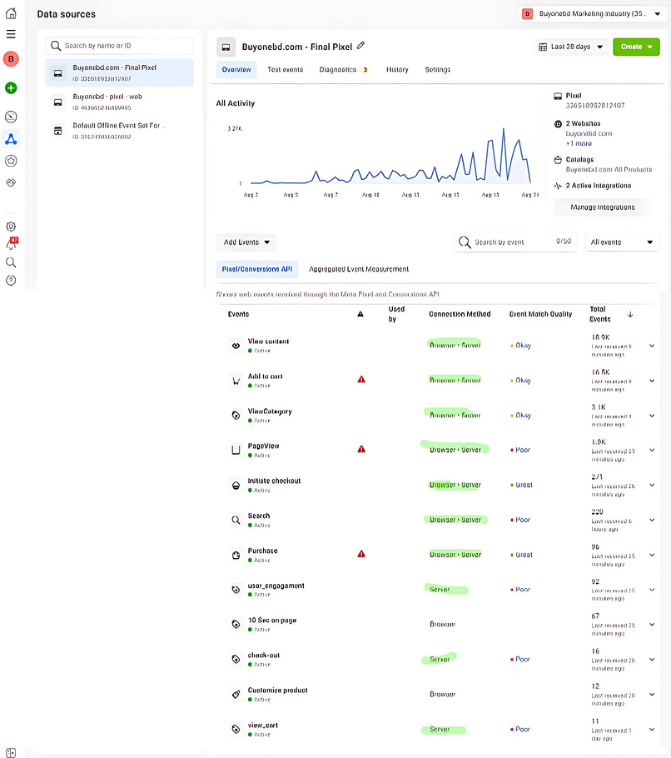Click the Initiate checkout event icon
Screen dimensions: 671x758
[x=236, y=485]
